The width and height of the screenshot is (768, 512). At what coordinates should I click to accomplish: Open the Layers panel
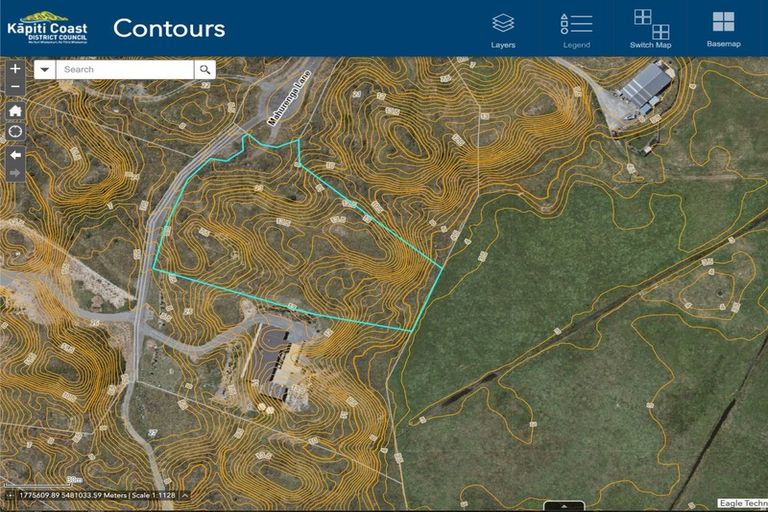point(503,31)
